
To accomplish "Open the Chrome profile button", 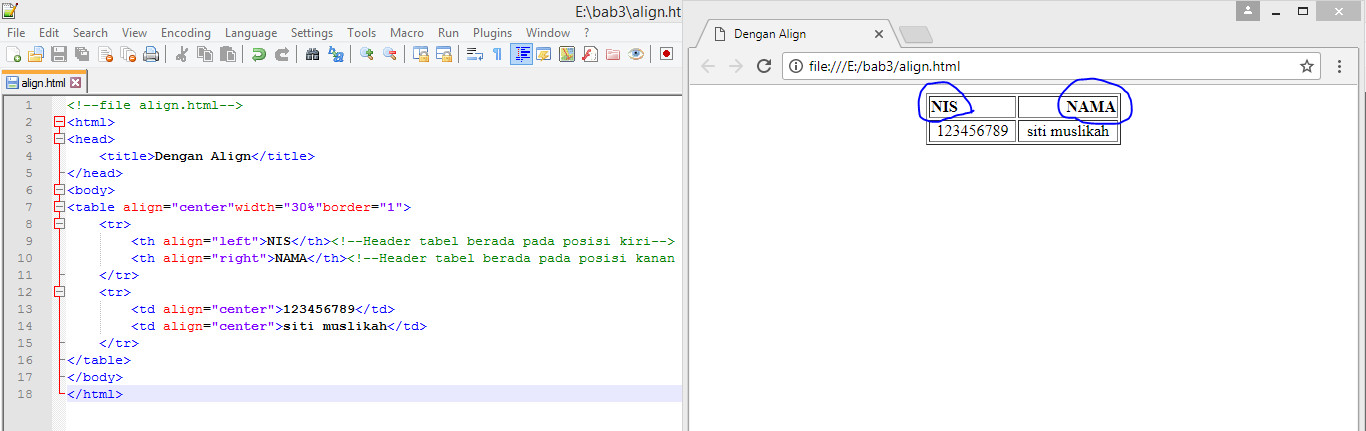I will [1247, 10].
